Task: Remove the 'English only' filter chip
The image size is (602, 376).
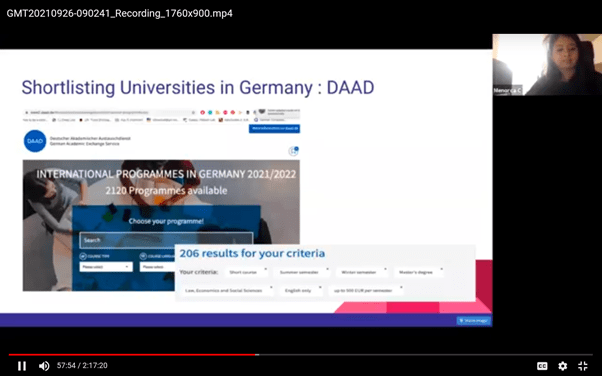Action: (x=320, y=287)
